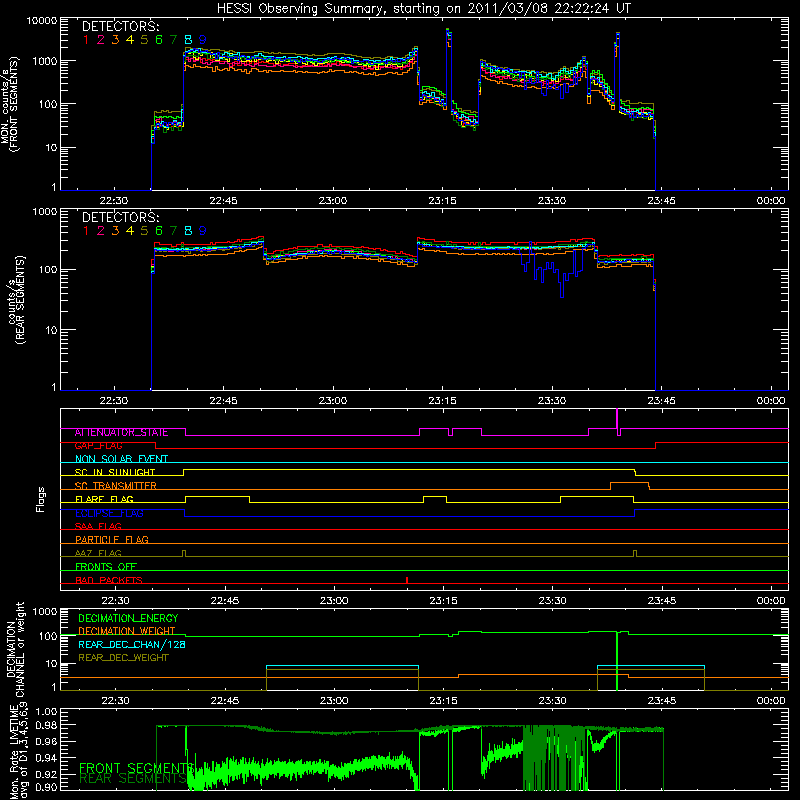The height and width of the screenshot is (800, 800).
Task: Select detector 6 in front segments legend
Action: (159, 40)
